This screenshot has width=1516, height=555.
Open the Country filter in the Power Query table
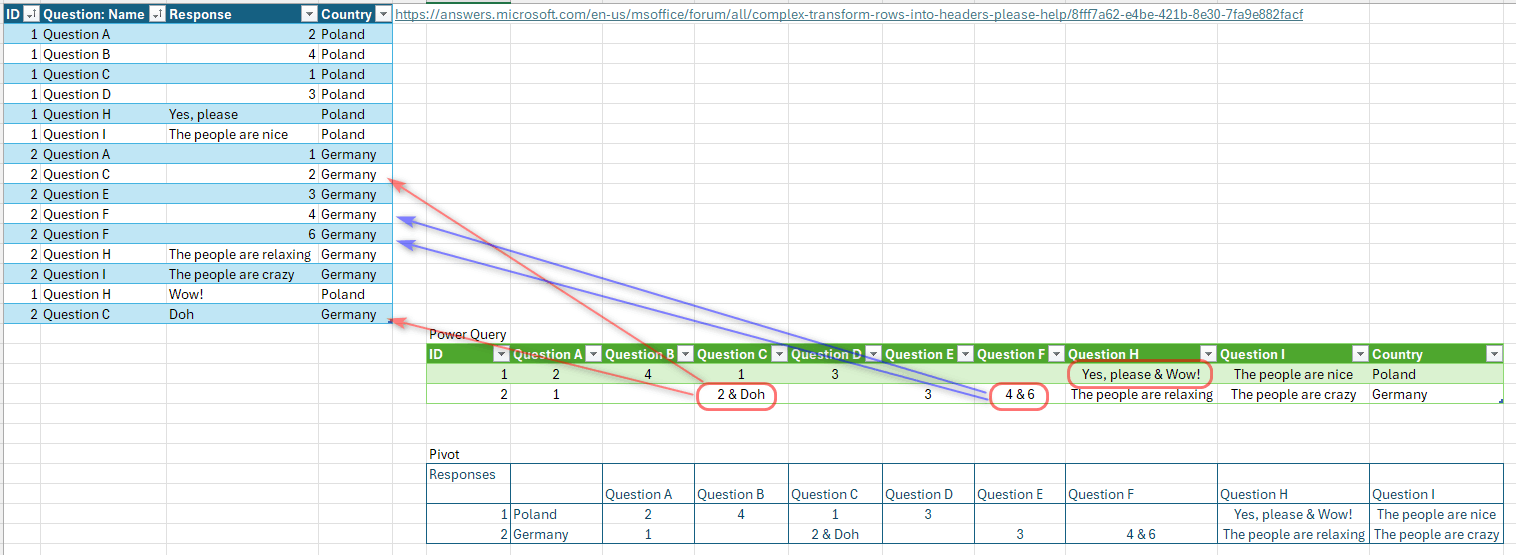1494,354
